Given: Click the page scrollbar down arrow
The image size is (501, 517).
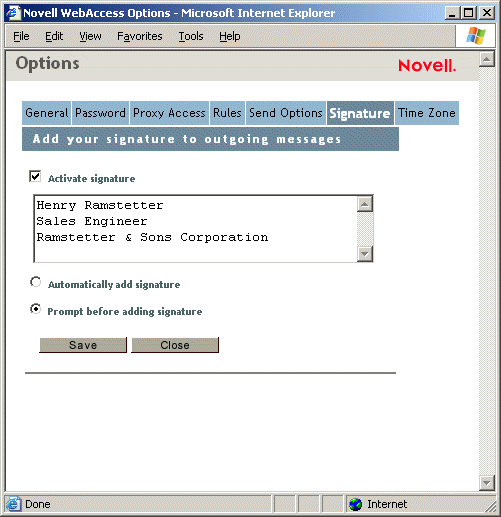Looking at the screenshot, I should tap(487, 483).
